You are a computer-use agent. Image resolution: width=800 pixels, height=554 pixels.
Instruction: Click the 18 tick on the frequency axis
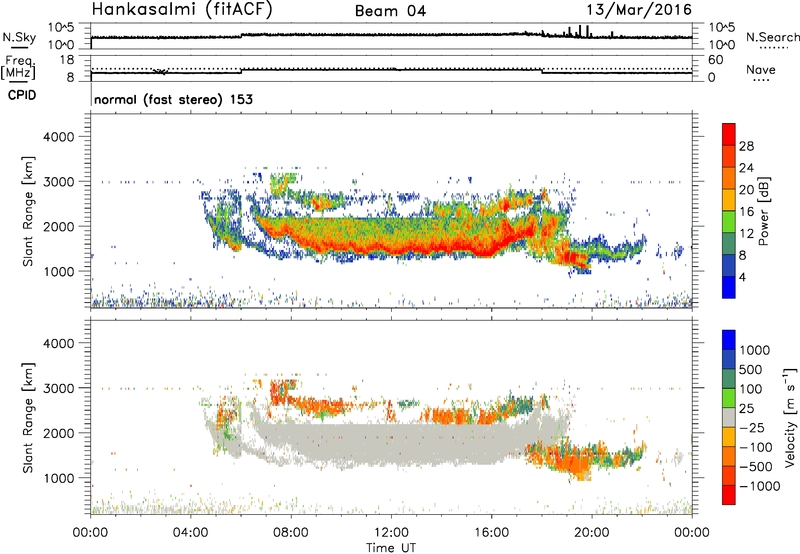click(x=67, y=60)
